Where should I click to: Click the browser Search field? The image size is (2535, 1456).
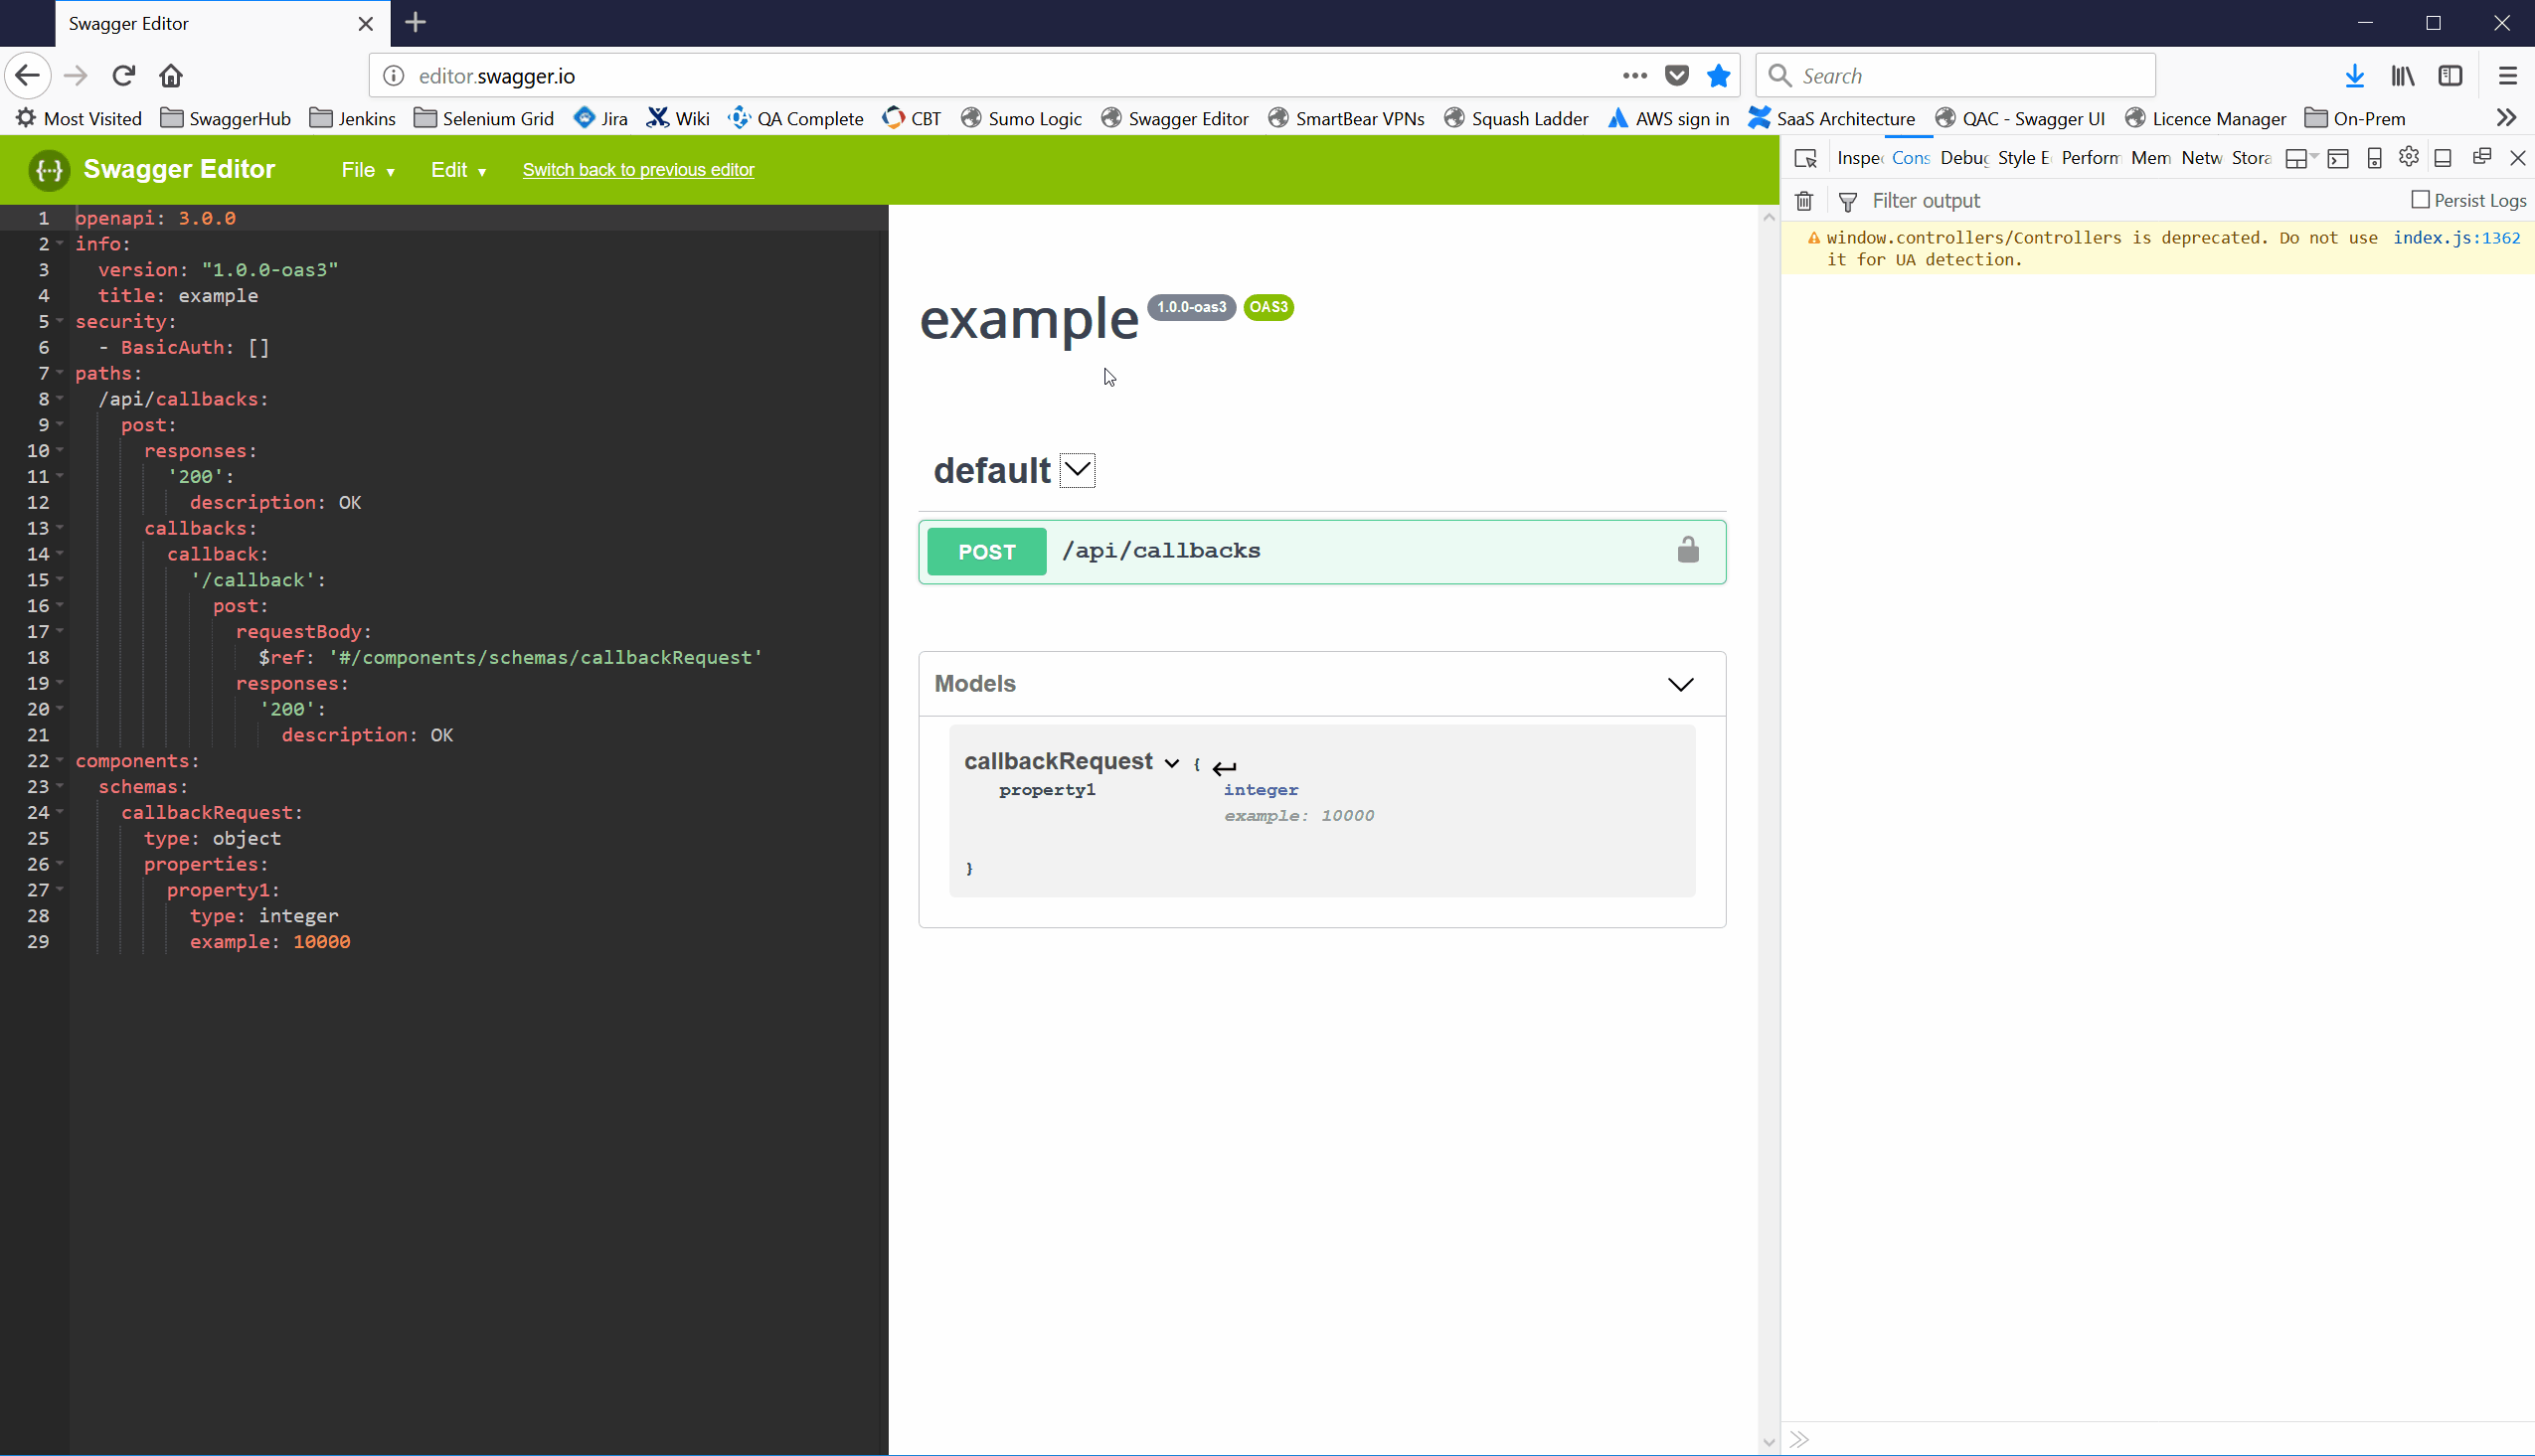coord(1956,76)
